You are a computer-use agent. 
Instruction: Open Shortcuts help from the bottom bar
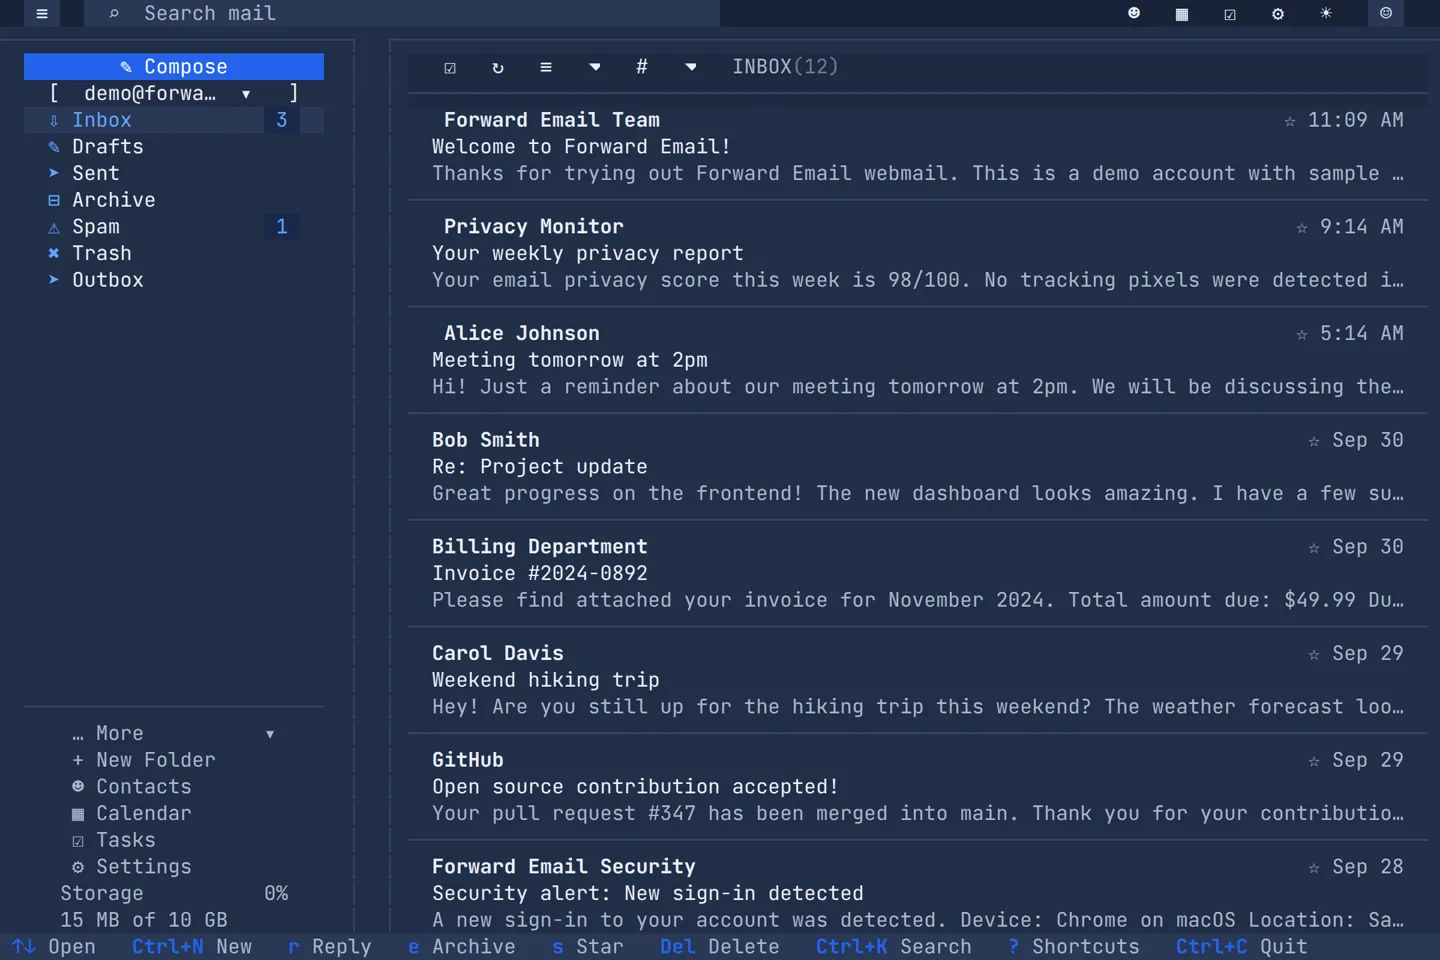tap(1074, 947)
